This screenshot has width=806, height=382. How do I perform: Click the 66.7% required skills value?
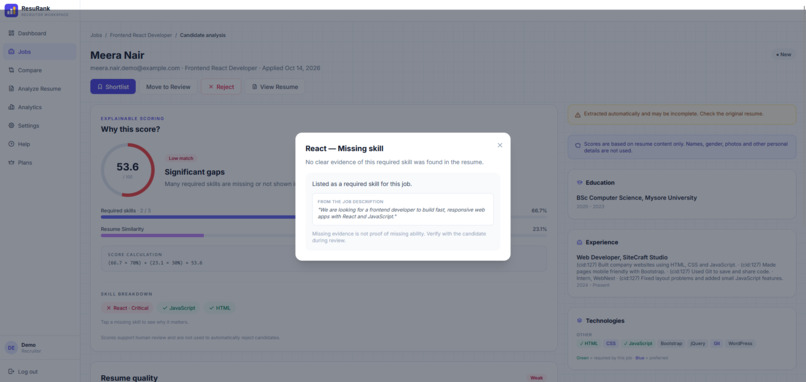539,211
